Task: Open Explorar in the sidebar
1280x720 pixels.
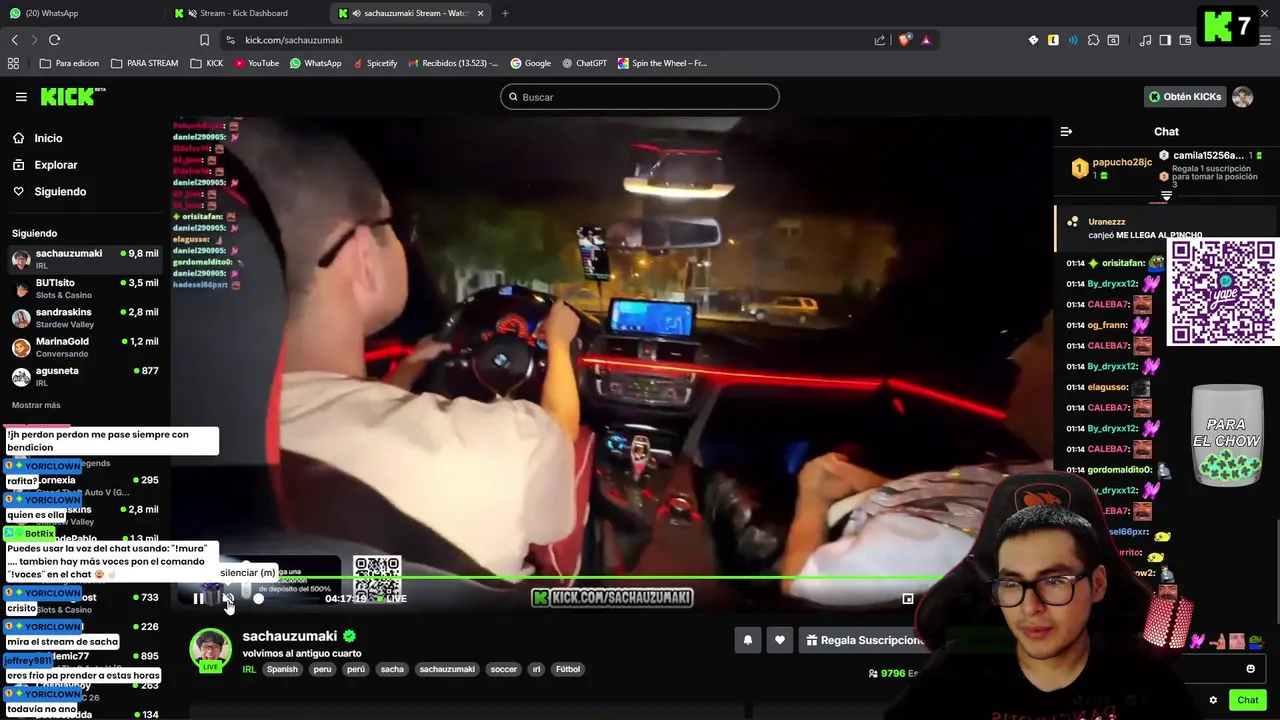Action: click(x=55, y=165)
